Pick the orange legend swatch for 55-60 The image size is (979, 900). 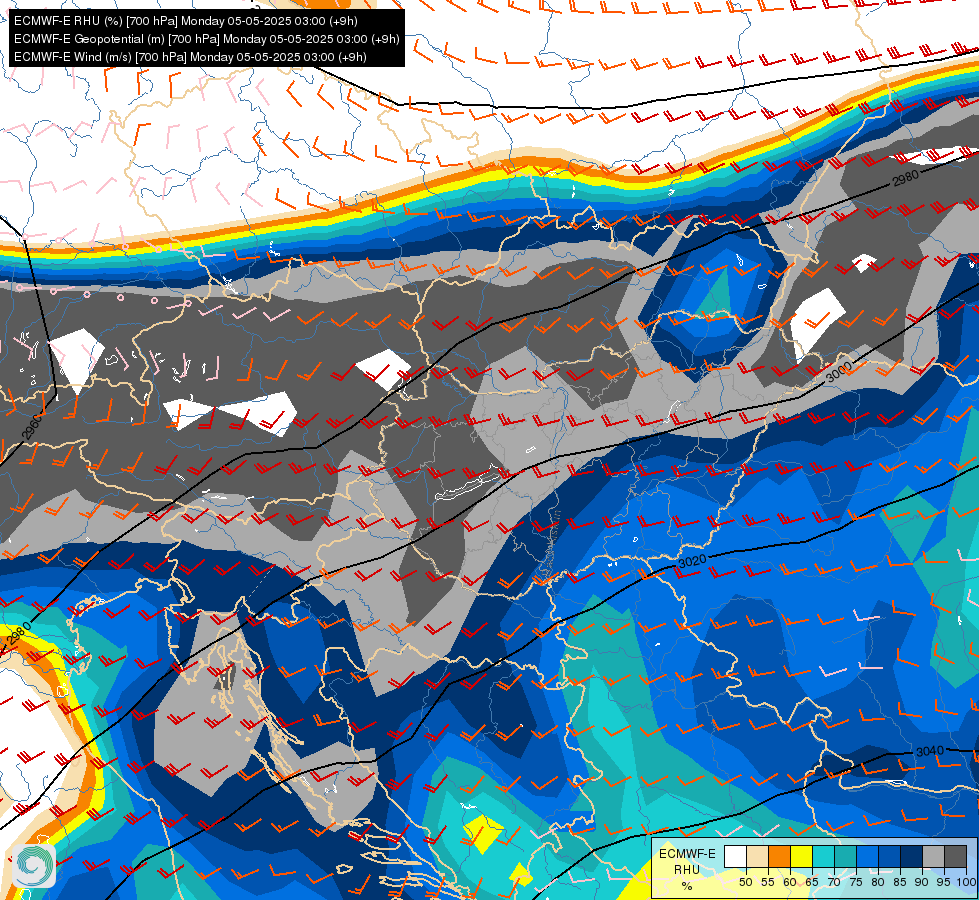click(779, 856)
